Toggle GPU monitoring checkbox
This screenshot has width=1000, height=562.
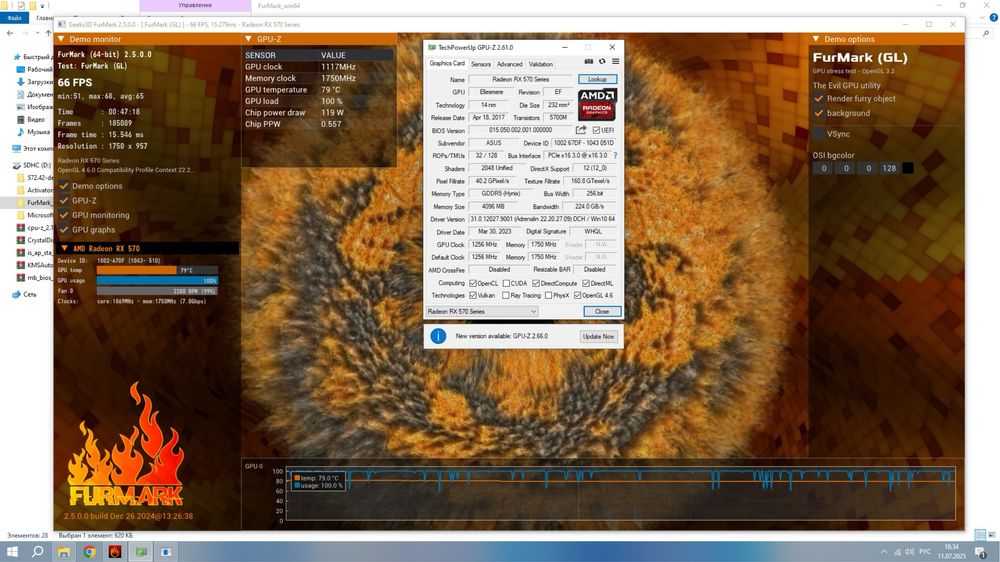(x=64, y=216)
